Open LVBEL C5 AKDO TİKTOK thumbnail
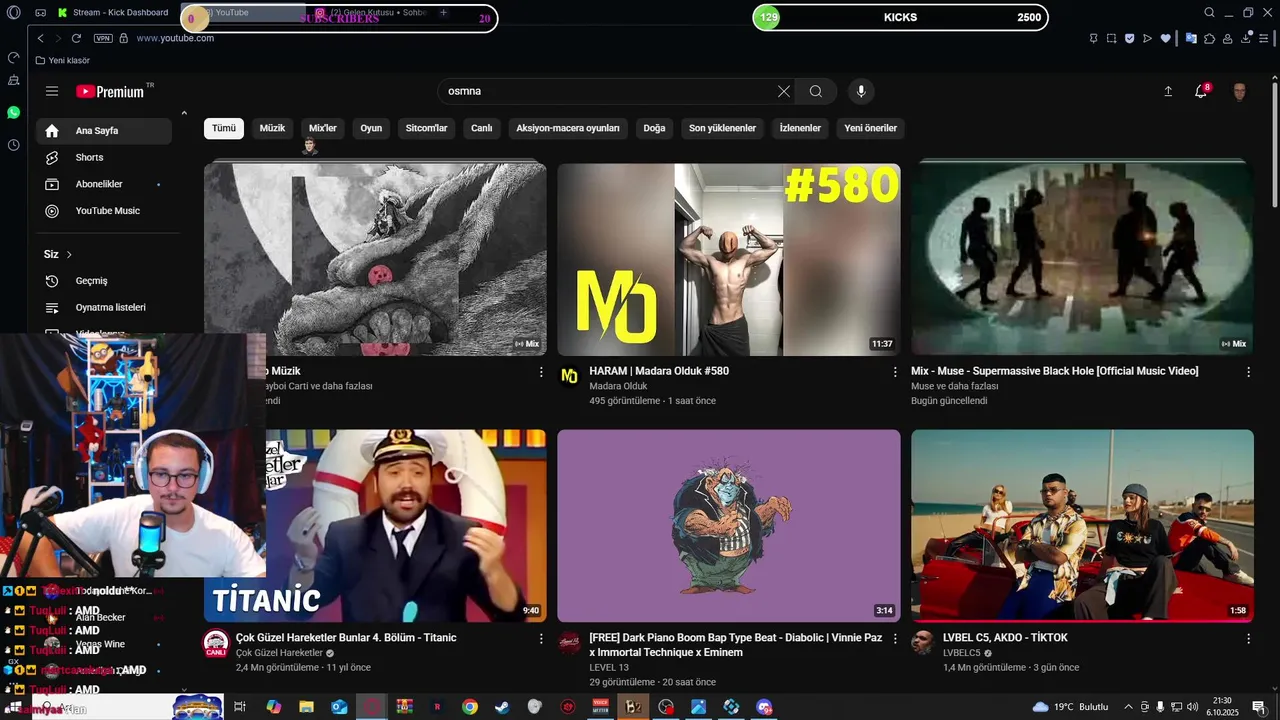 1082,526
